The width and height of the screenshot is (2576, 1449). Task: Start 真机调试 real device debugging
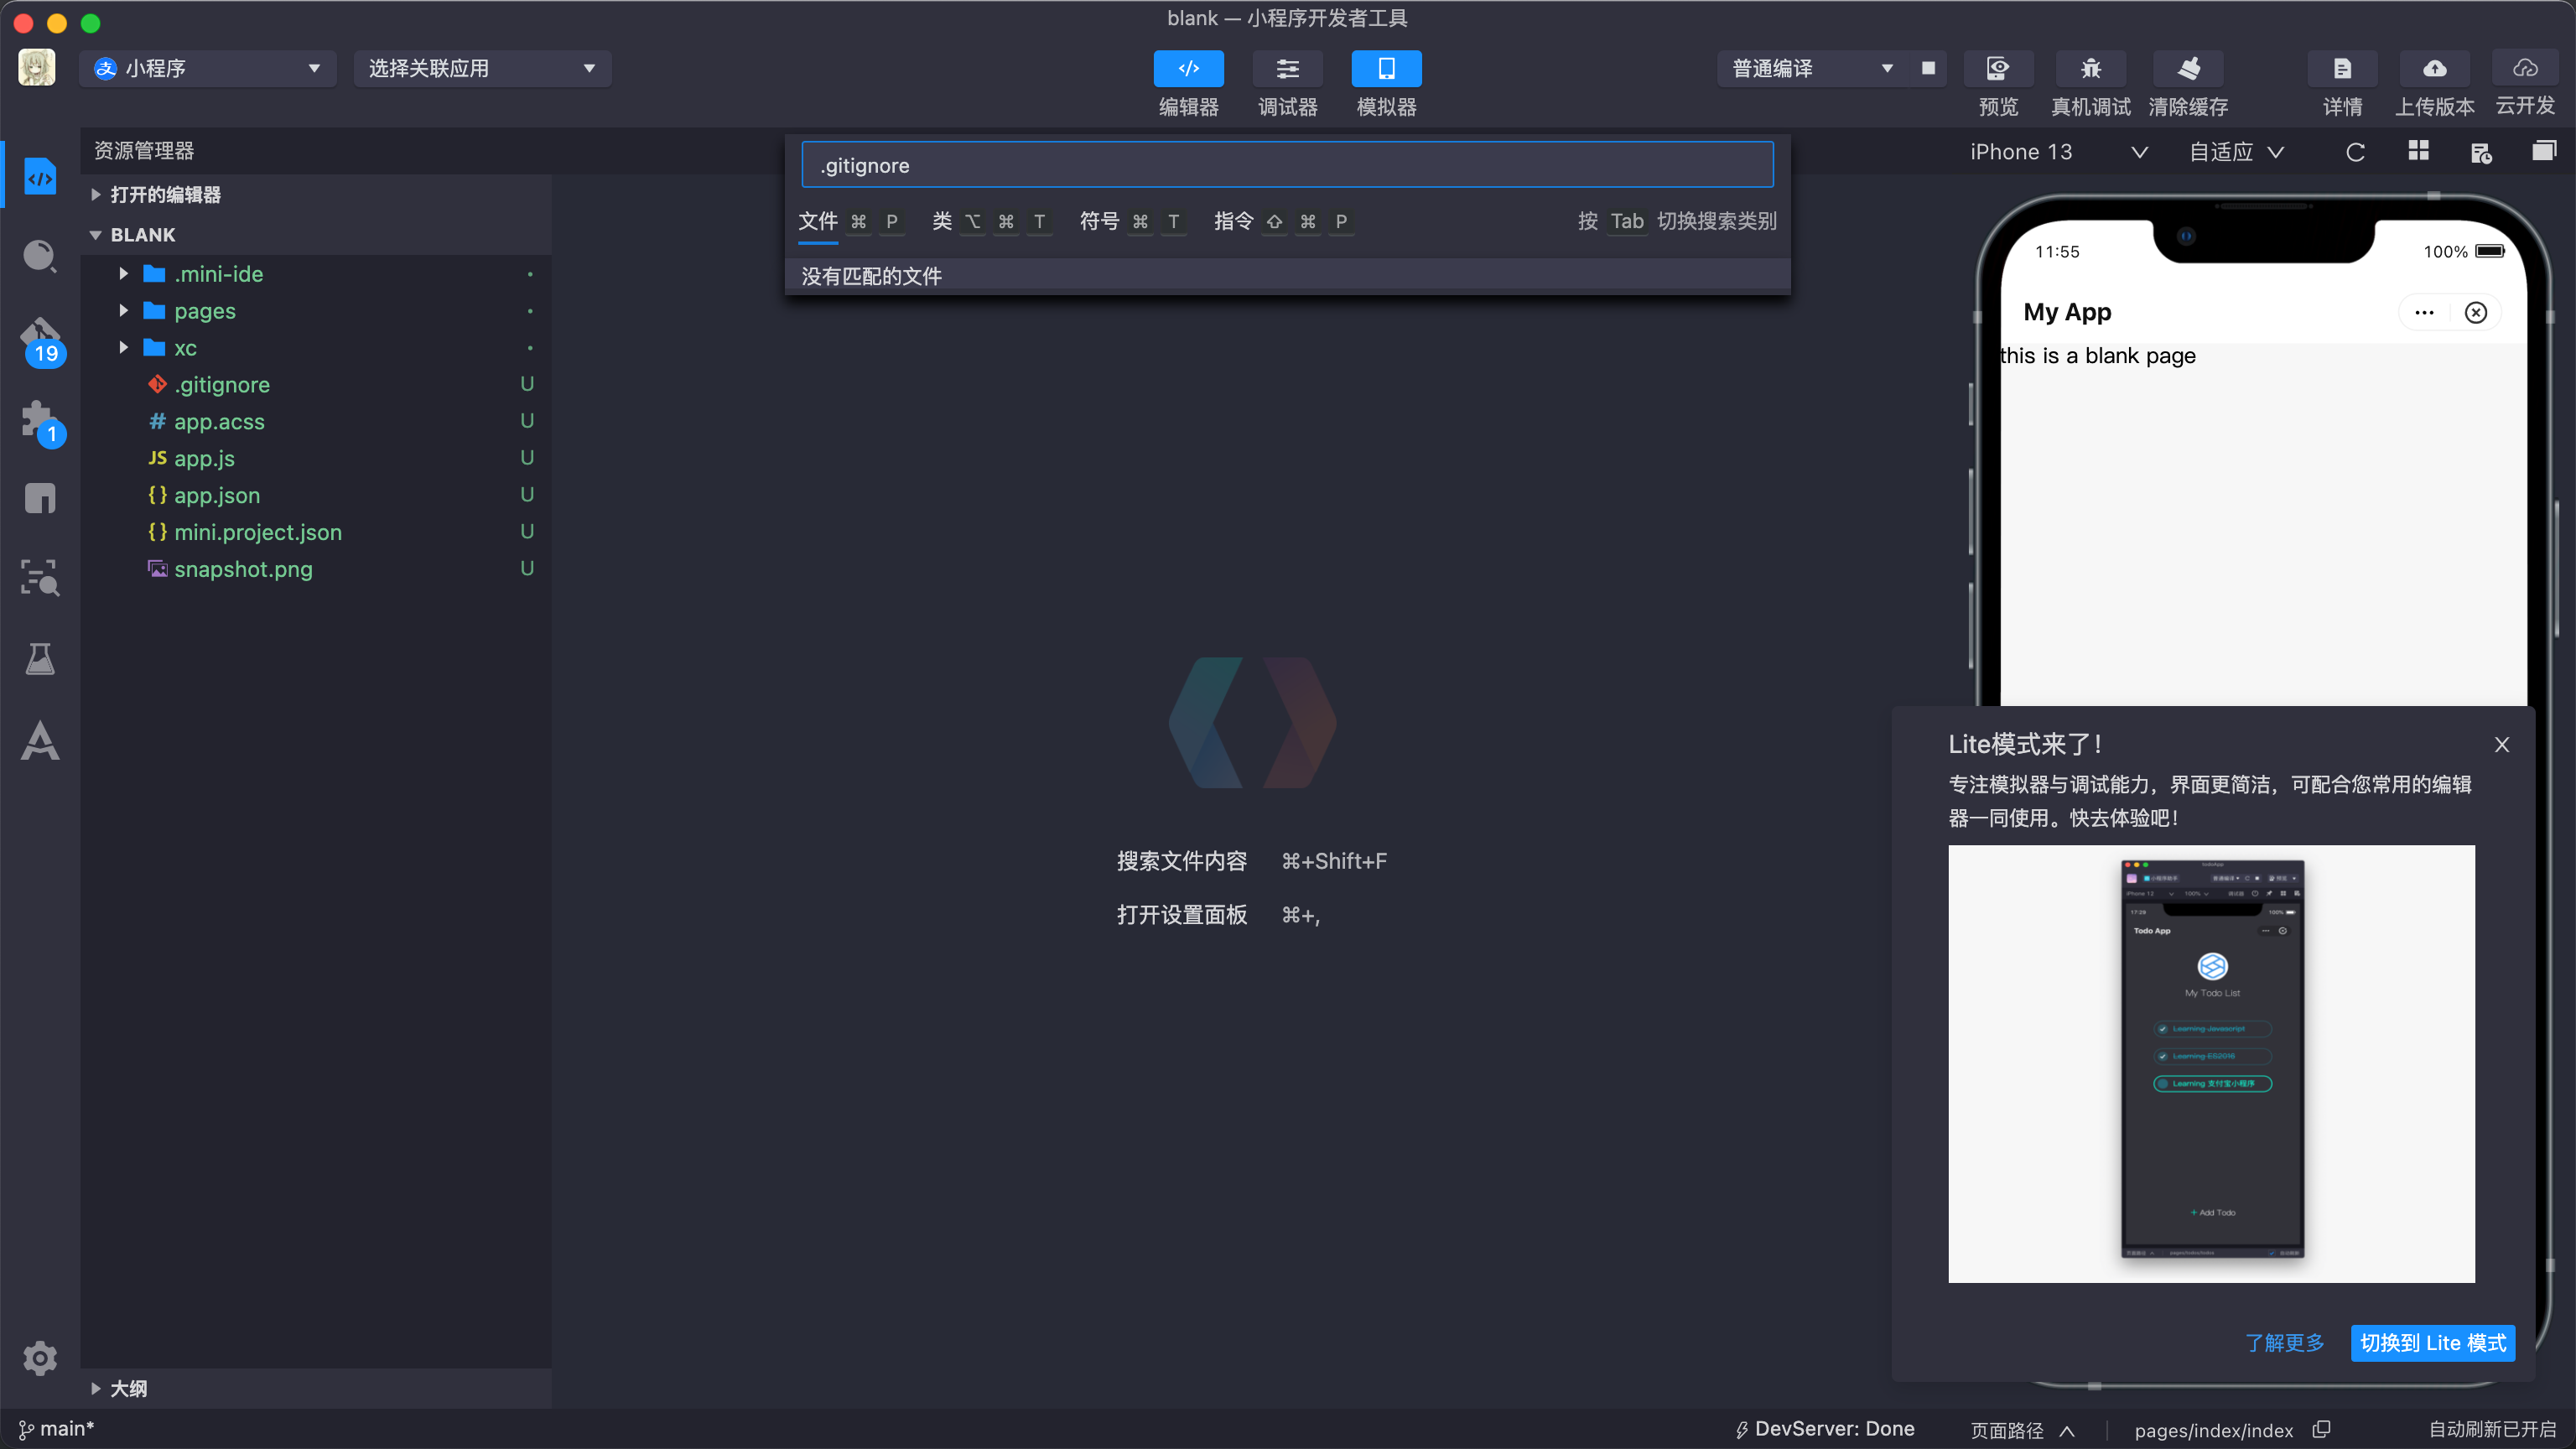click(2090, 68)
